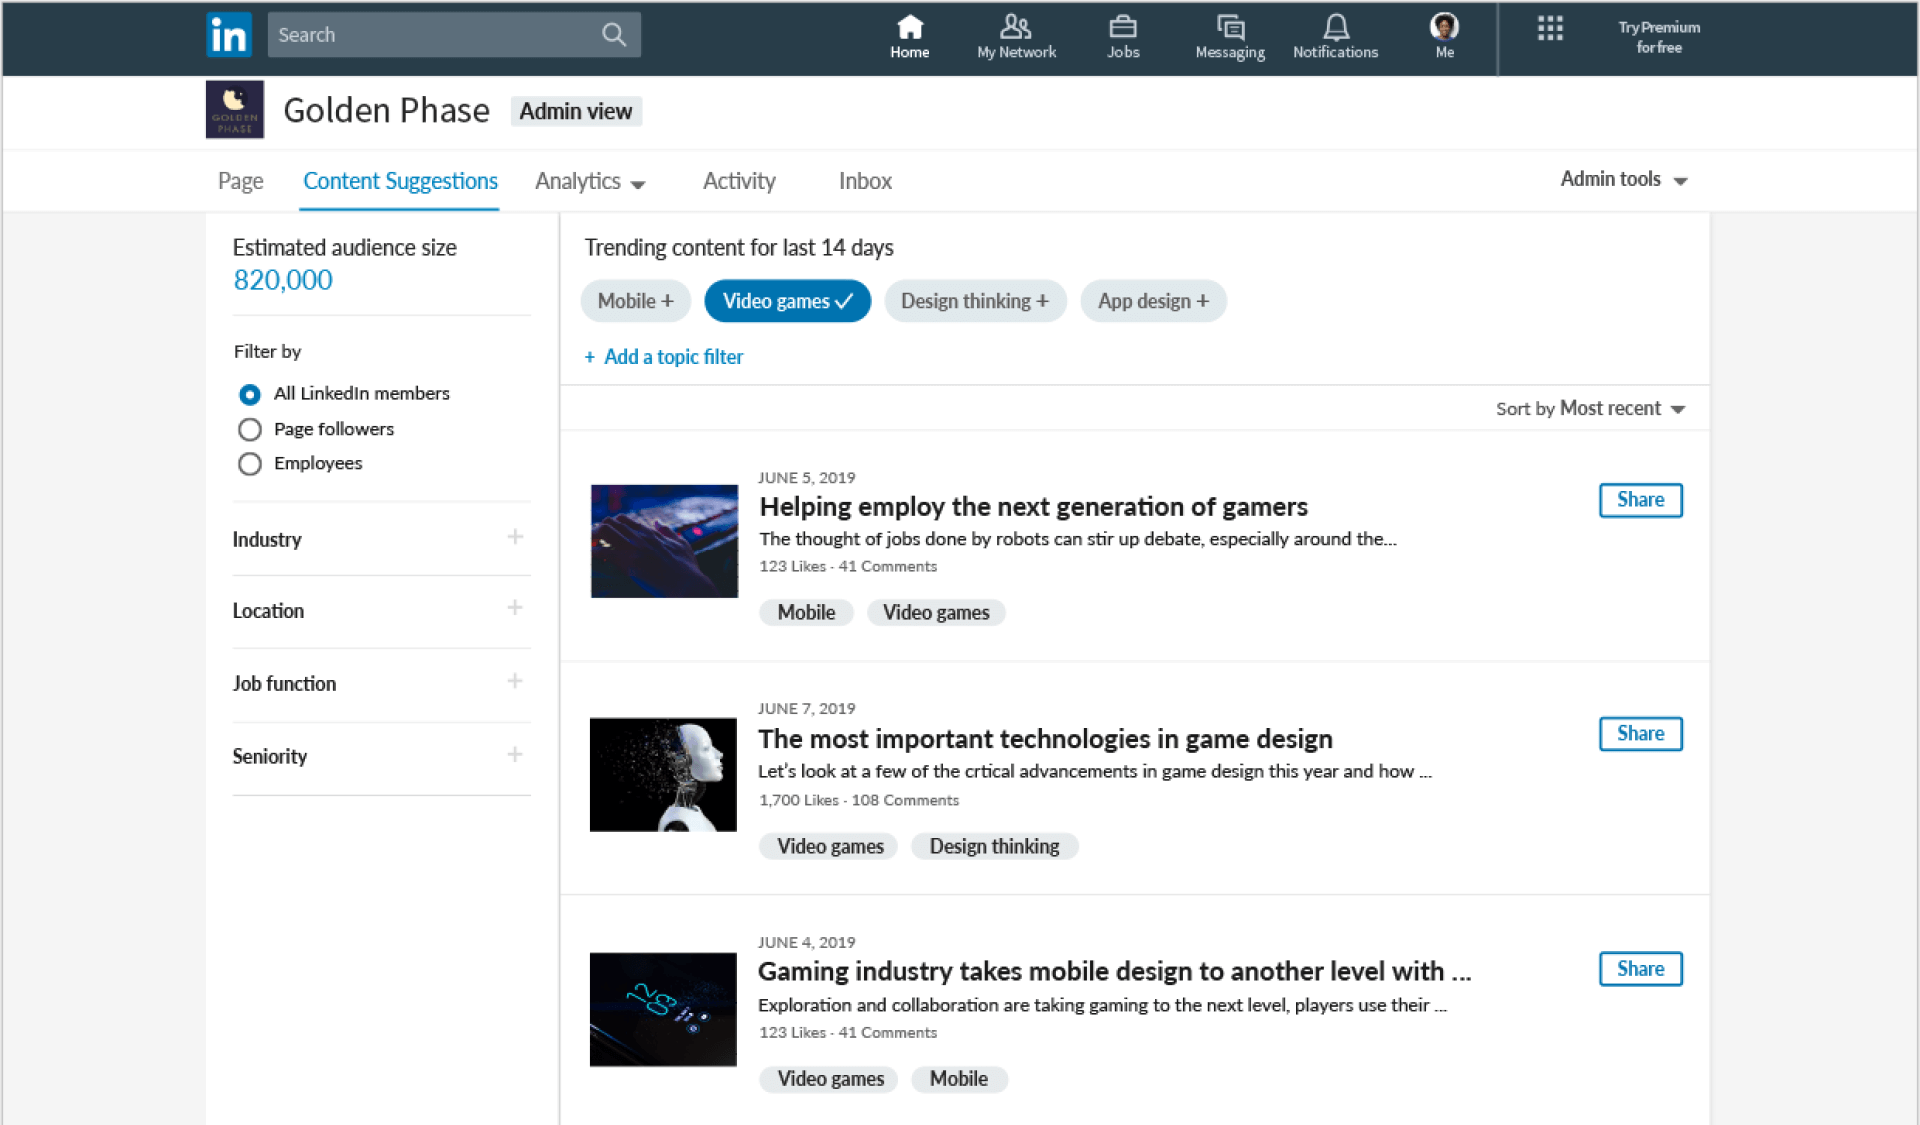Deselect the Video games topic filter

(x=787, y=301)
